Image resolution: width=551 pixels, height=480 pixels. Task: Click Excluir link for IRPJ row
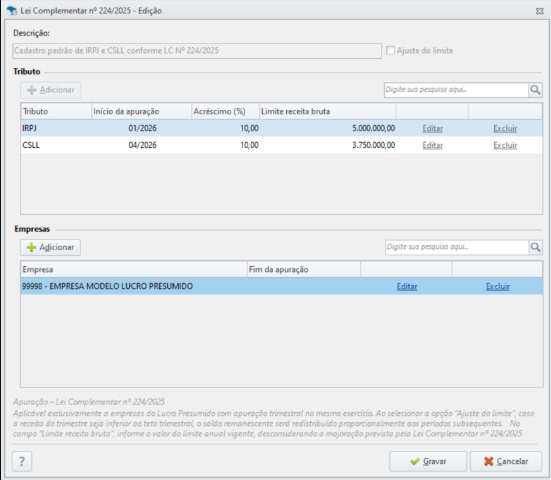tap(505, 129)
